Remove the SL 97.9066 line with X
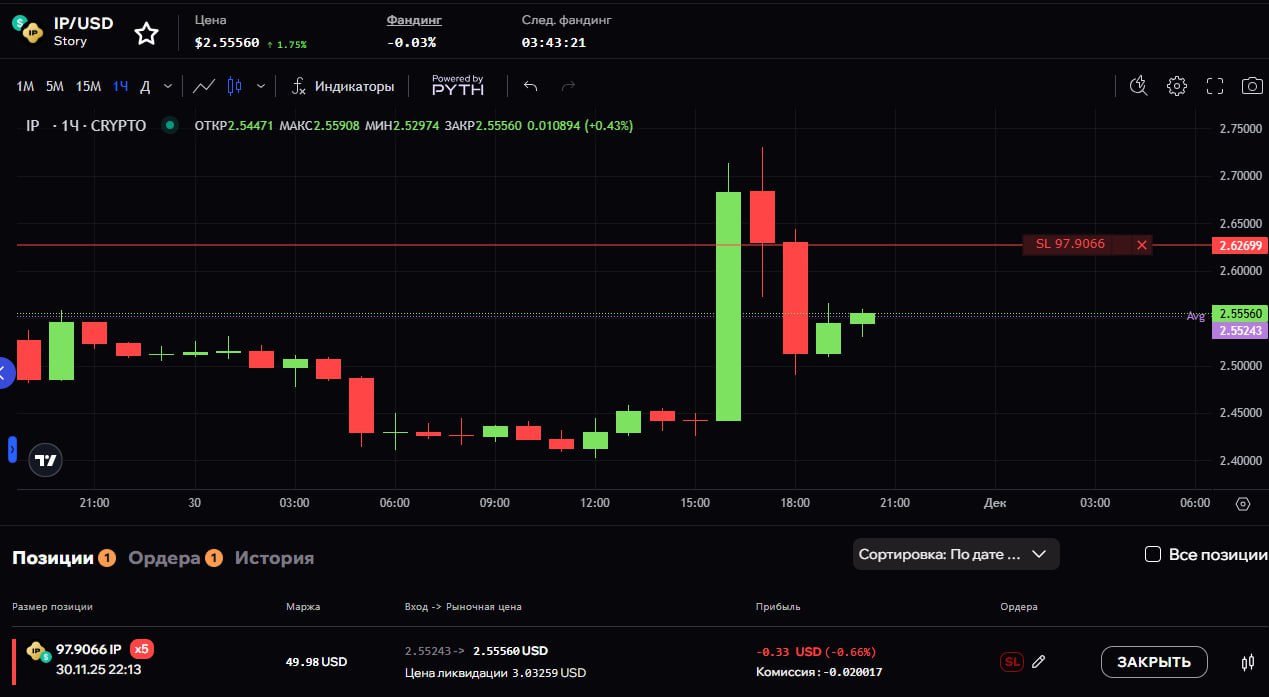Screen dimensions: 1269x697 (1142, 245)
